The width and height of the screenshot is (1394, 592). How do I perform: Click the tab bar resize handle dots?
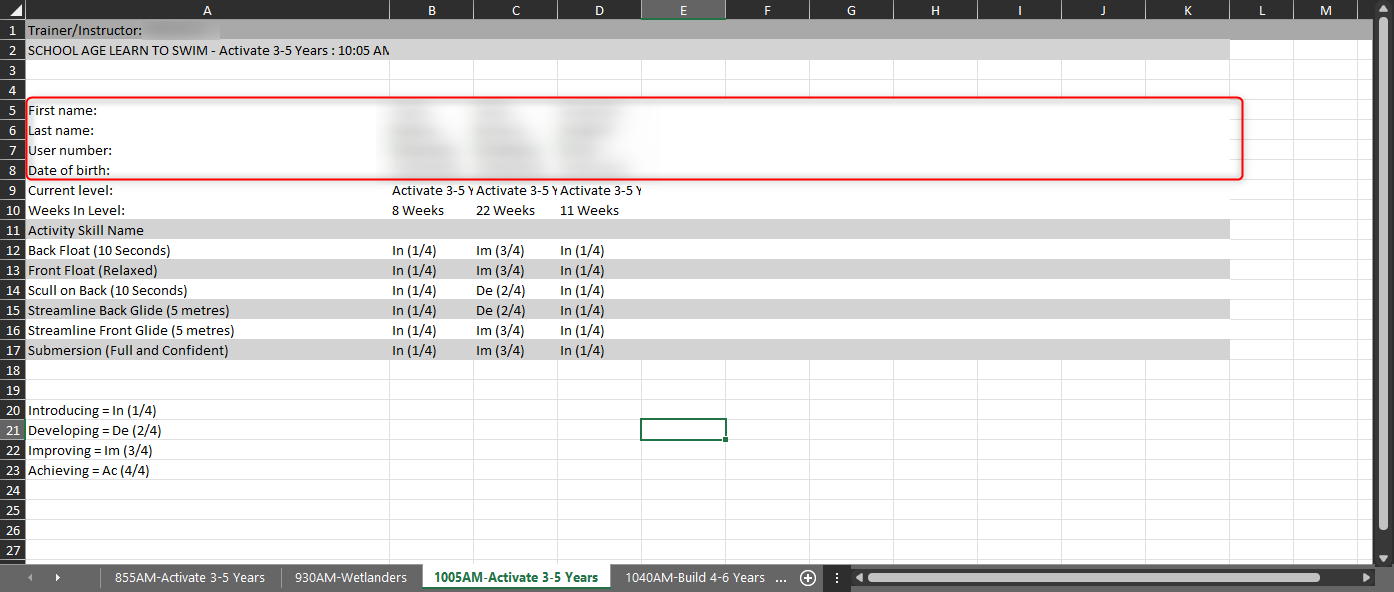pos(837,578)
